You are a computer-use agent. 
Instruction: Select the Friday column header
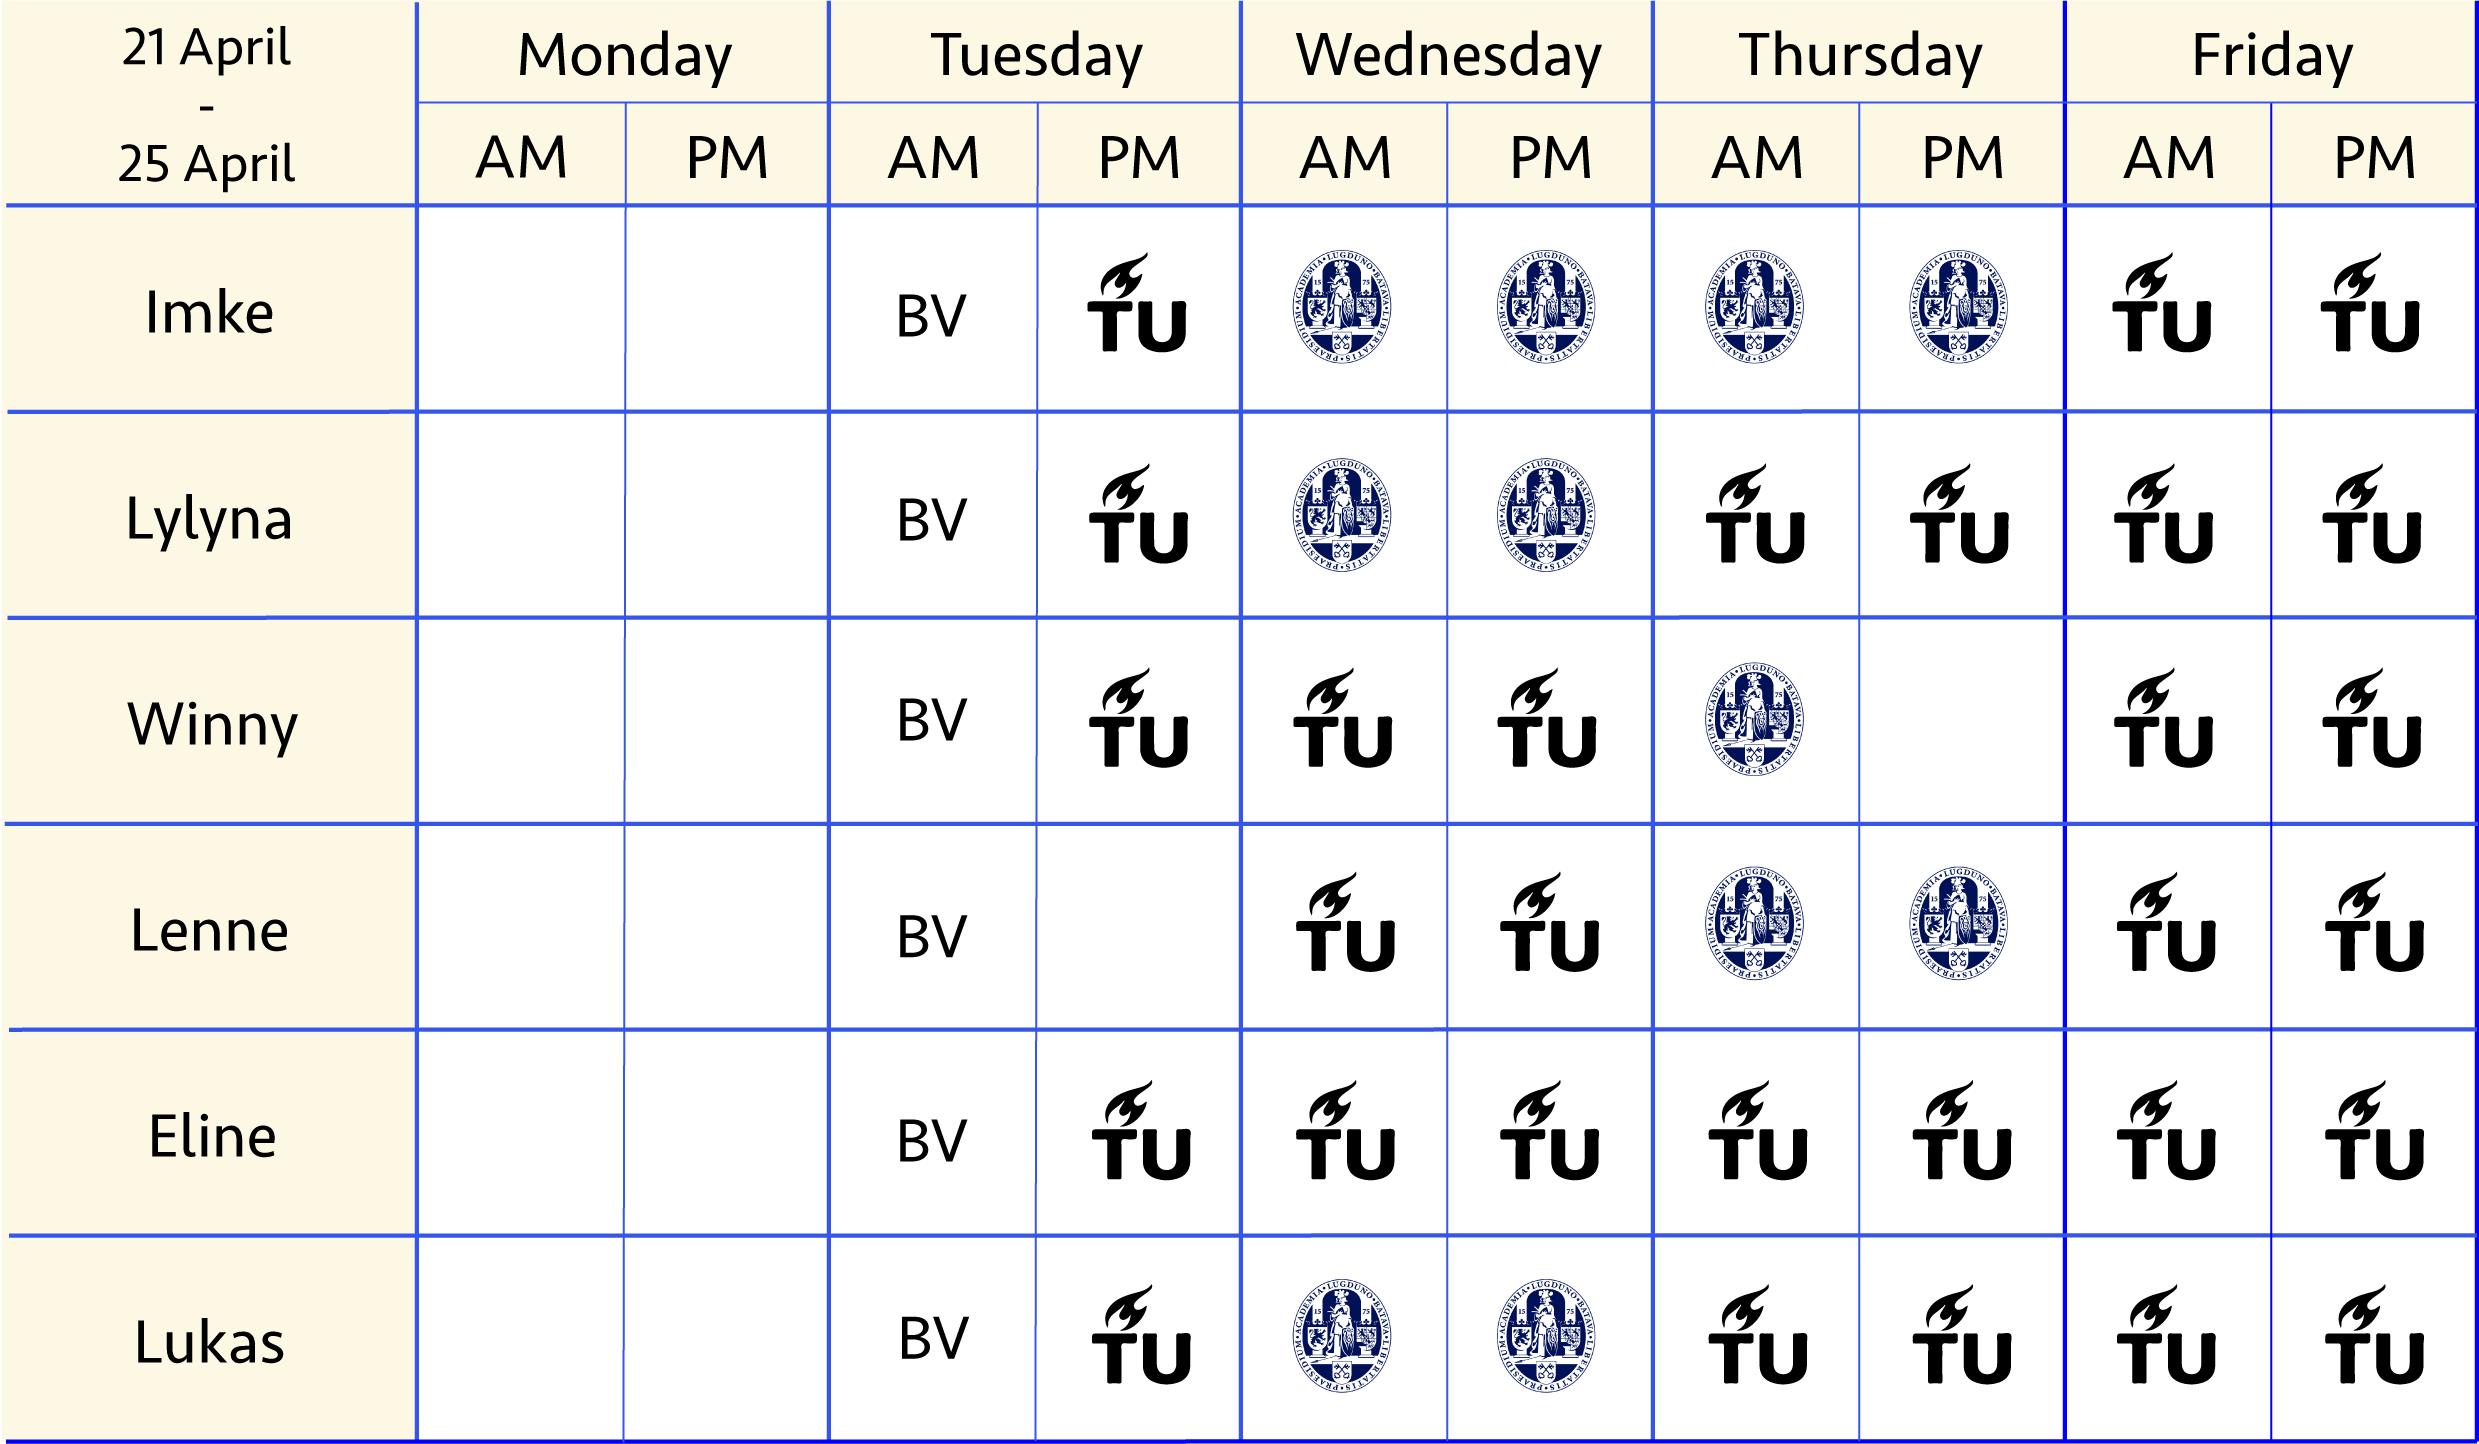point(2272,55)
